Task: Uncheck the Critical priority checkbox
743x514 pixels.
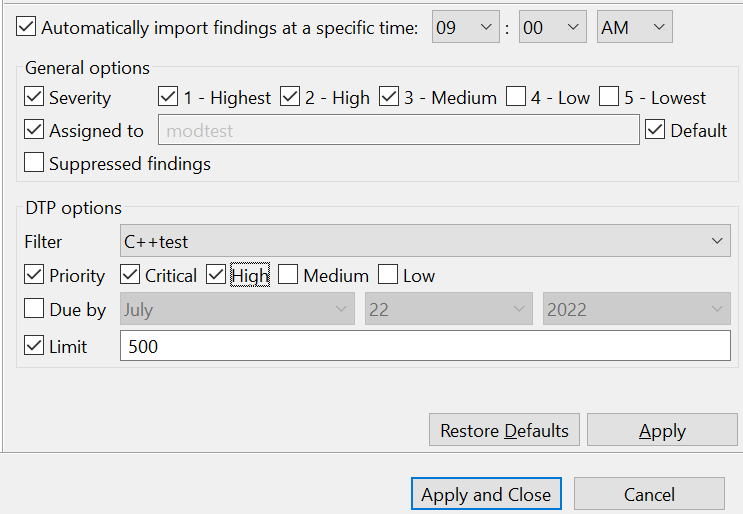Action: click(130, 275)
